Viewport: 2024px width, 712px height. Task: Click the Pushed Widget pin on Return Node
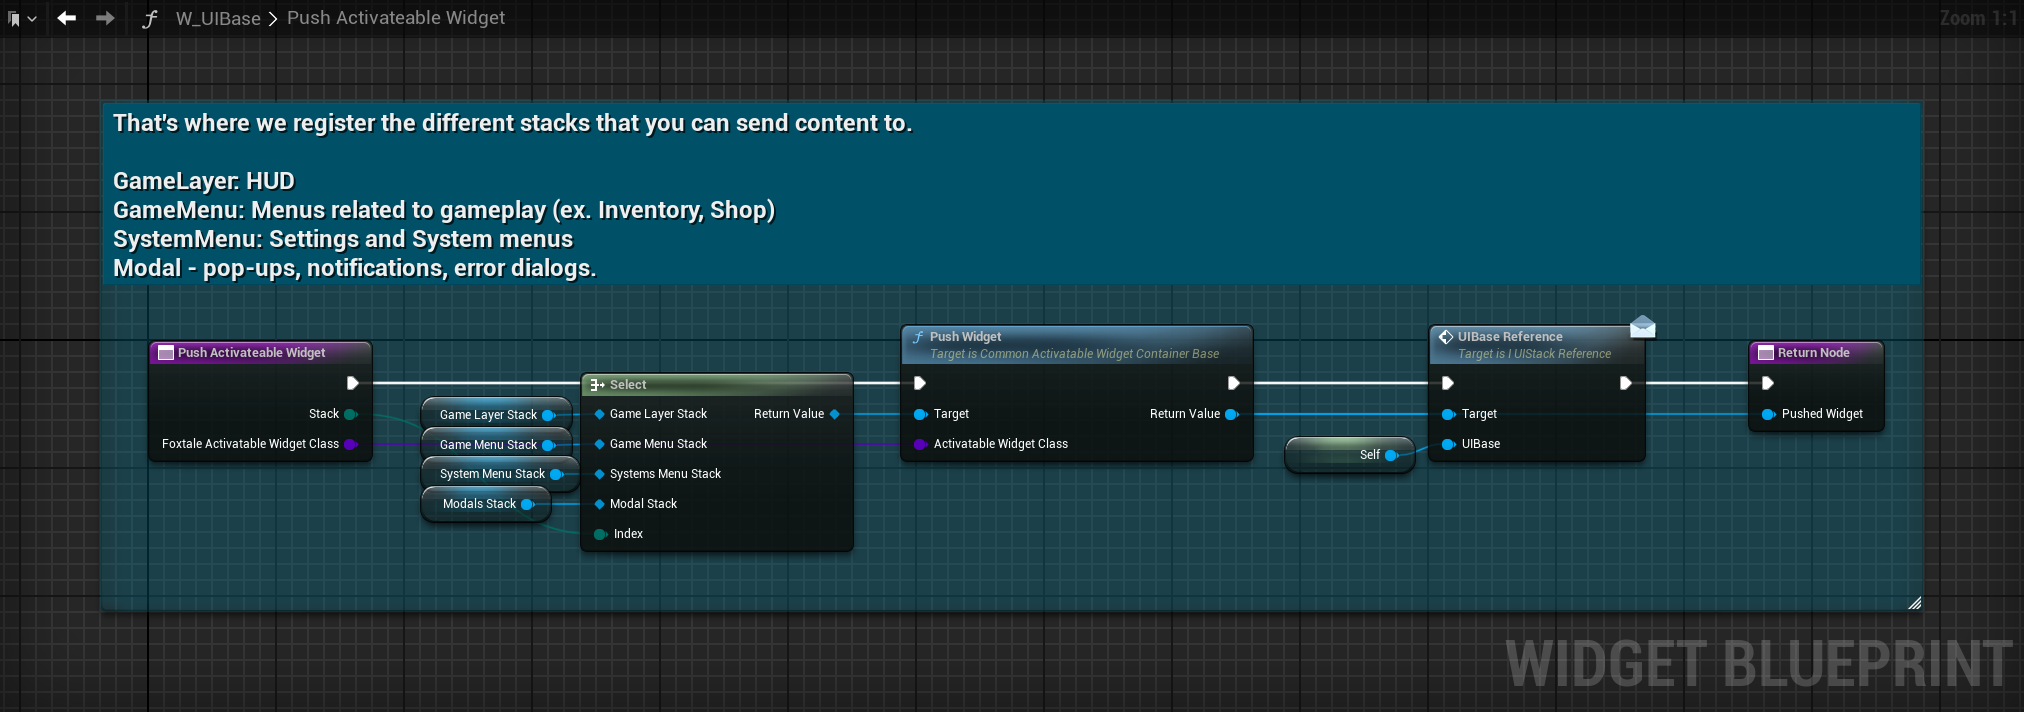1768,414
